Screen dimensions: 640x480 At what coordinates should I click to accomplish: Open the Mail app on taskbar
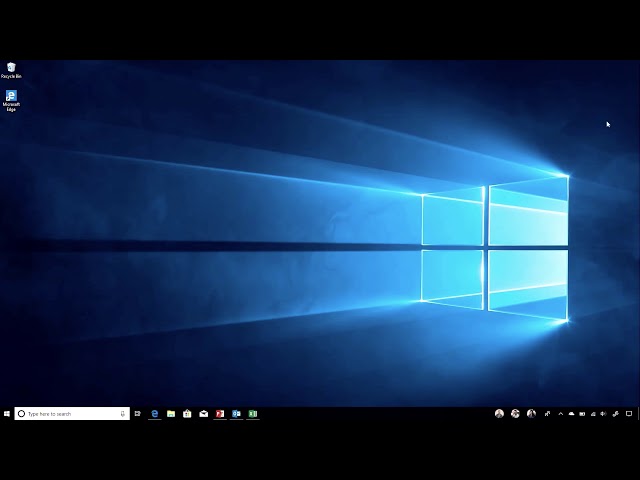coord(203,413)
